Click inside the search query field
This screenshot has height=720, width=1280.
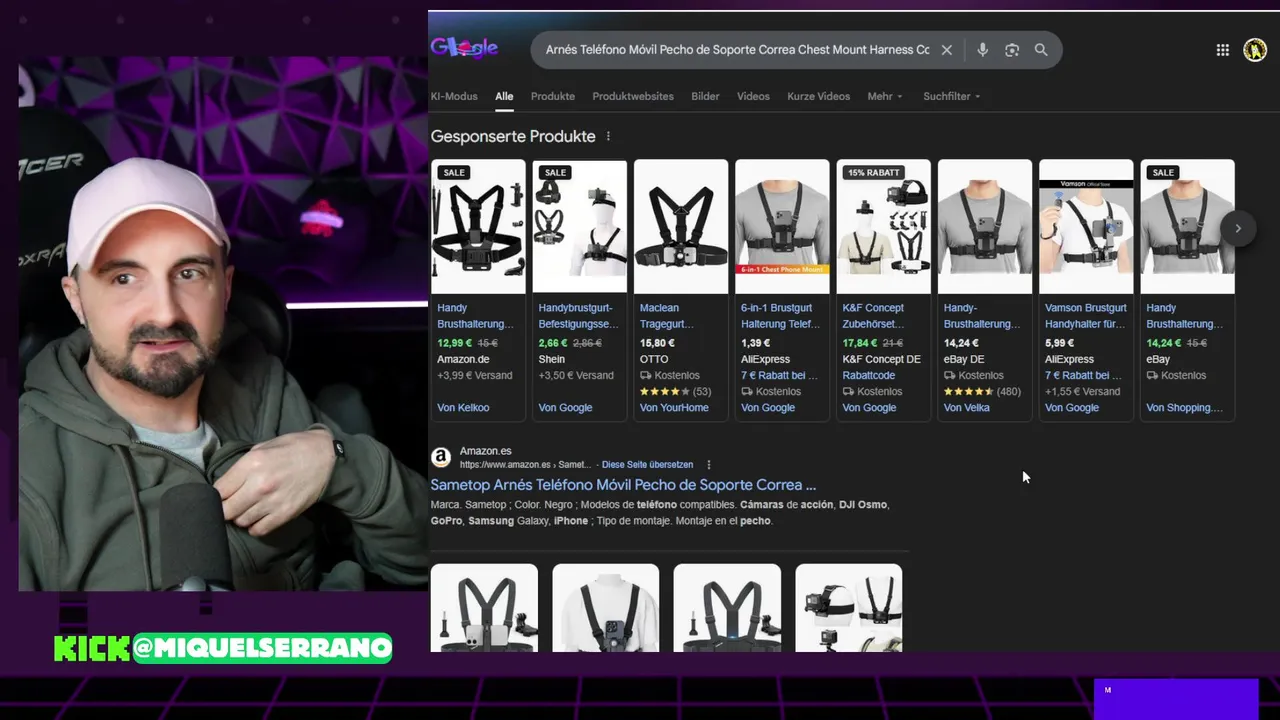click(738, 50)
